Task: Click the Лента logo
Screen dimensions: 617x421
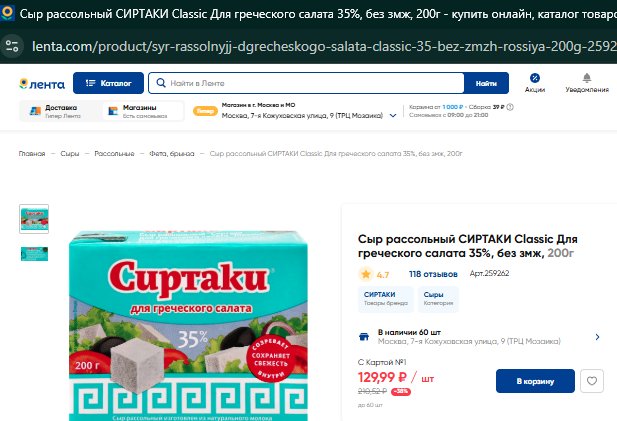Action: (x=42, y=84)
